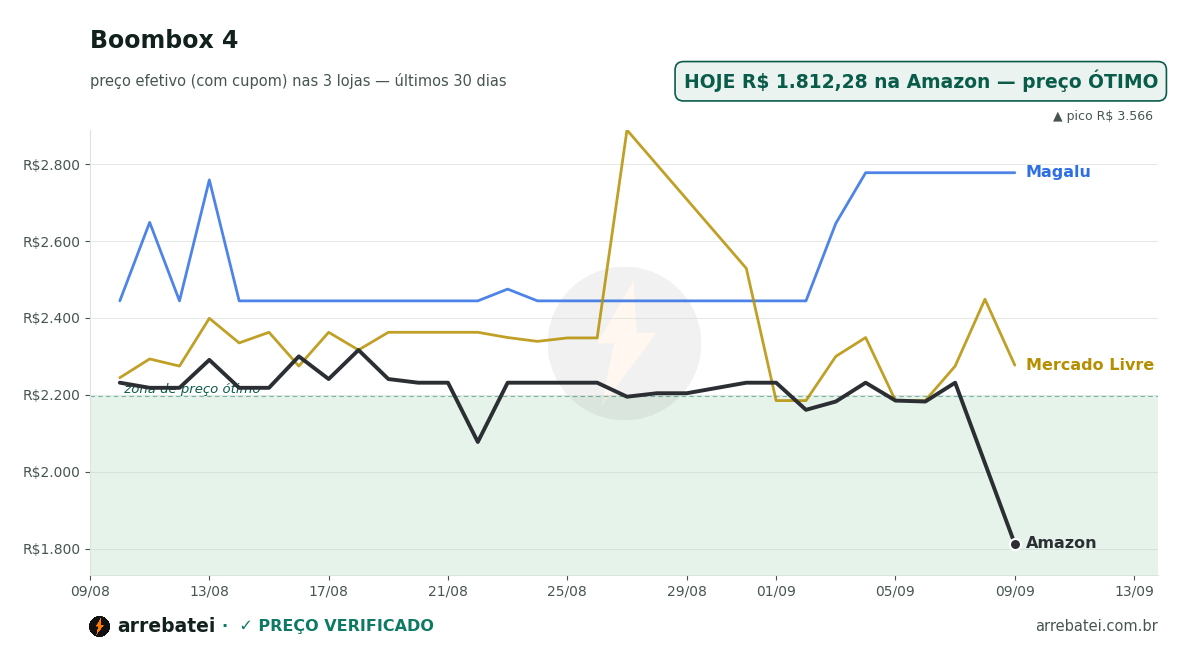Image resolution: width=1200 pixels, height=650 pixels.
Task: Select the Mercado Livre series label
Action: tap(1090, 365)
